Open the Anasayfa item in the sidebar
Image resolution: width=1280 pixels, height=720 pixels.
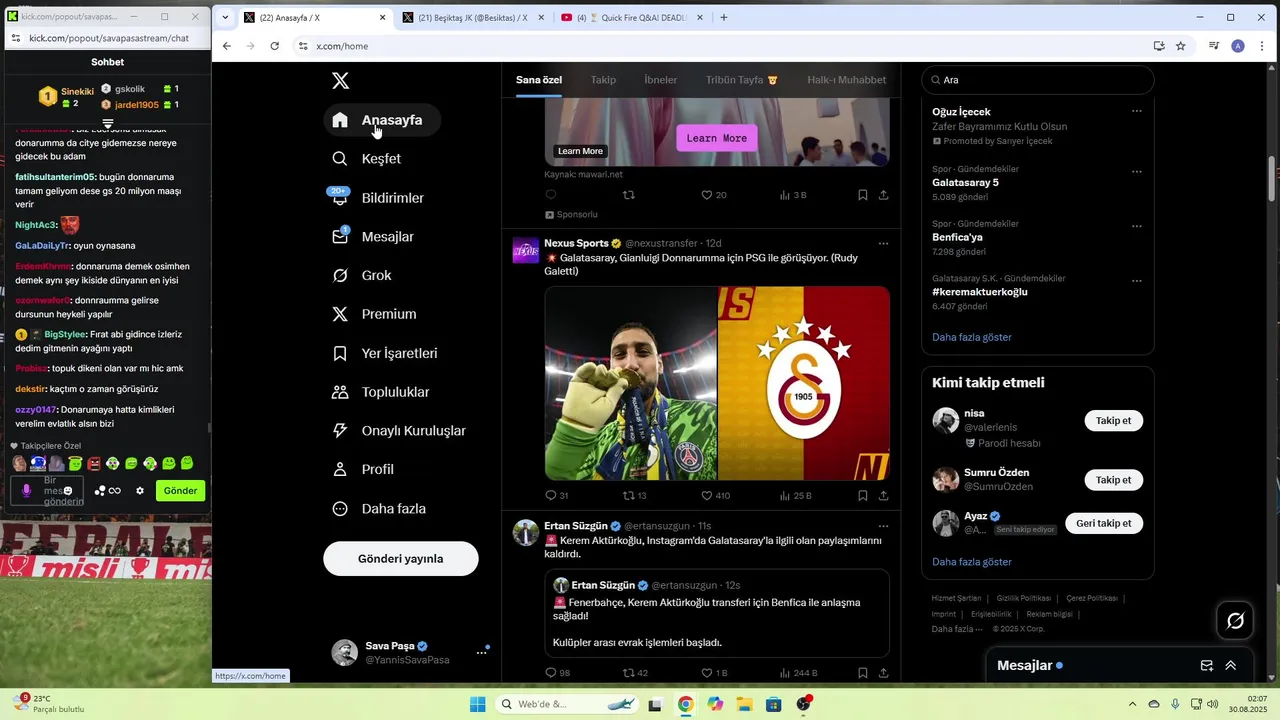(x=382, y=120)
